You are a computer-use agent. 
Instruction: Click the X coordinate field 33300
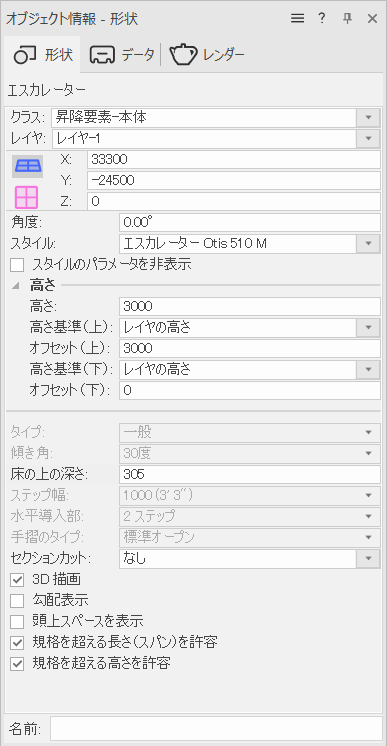[234, 159]
